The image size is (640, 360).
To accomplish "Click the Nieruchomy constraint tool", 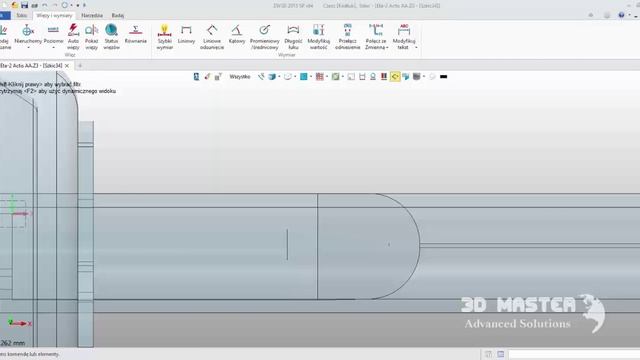I will tap(28, 34).
